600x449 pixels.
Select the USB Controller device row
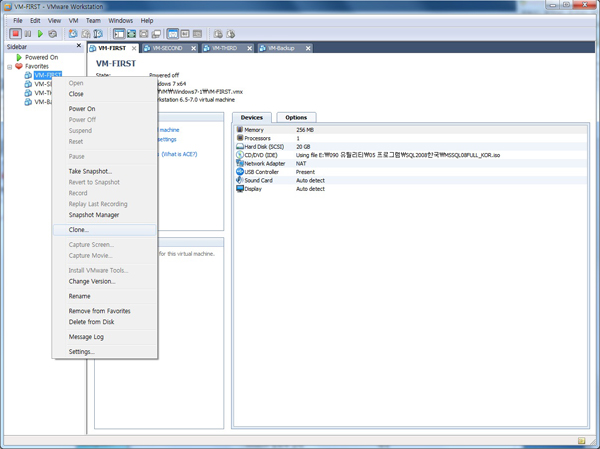[411, 172]
